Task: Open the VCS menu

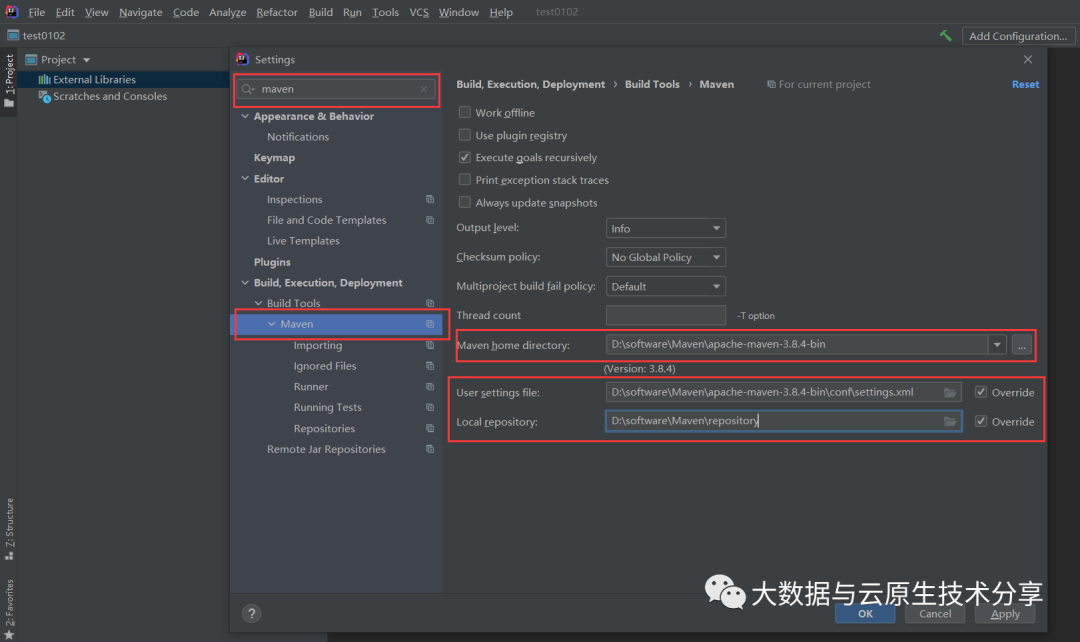Action: click(419, 12)
